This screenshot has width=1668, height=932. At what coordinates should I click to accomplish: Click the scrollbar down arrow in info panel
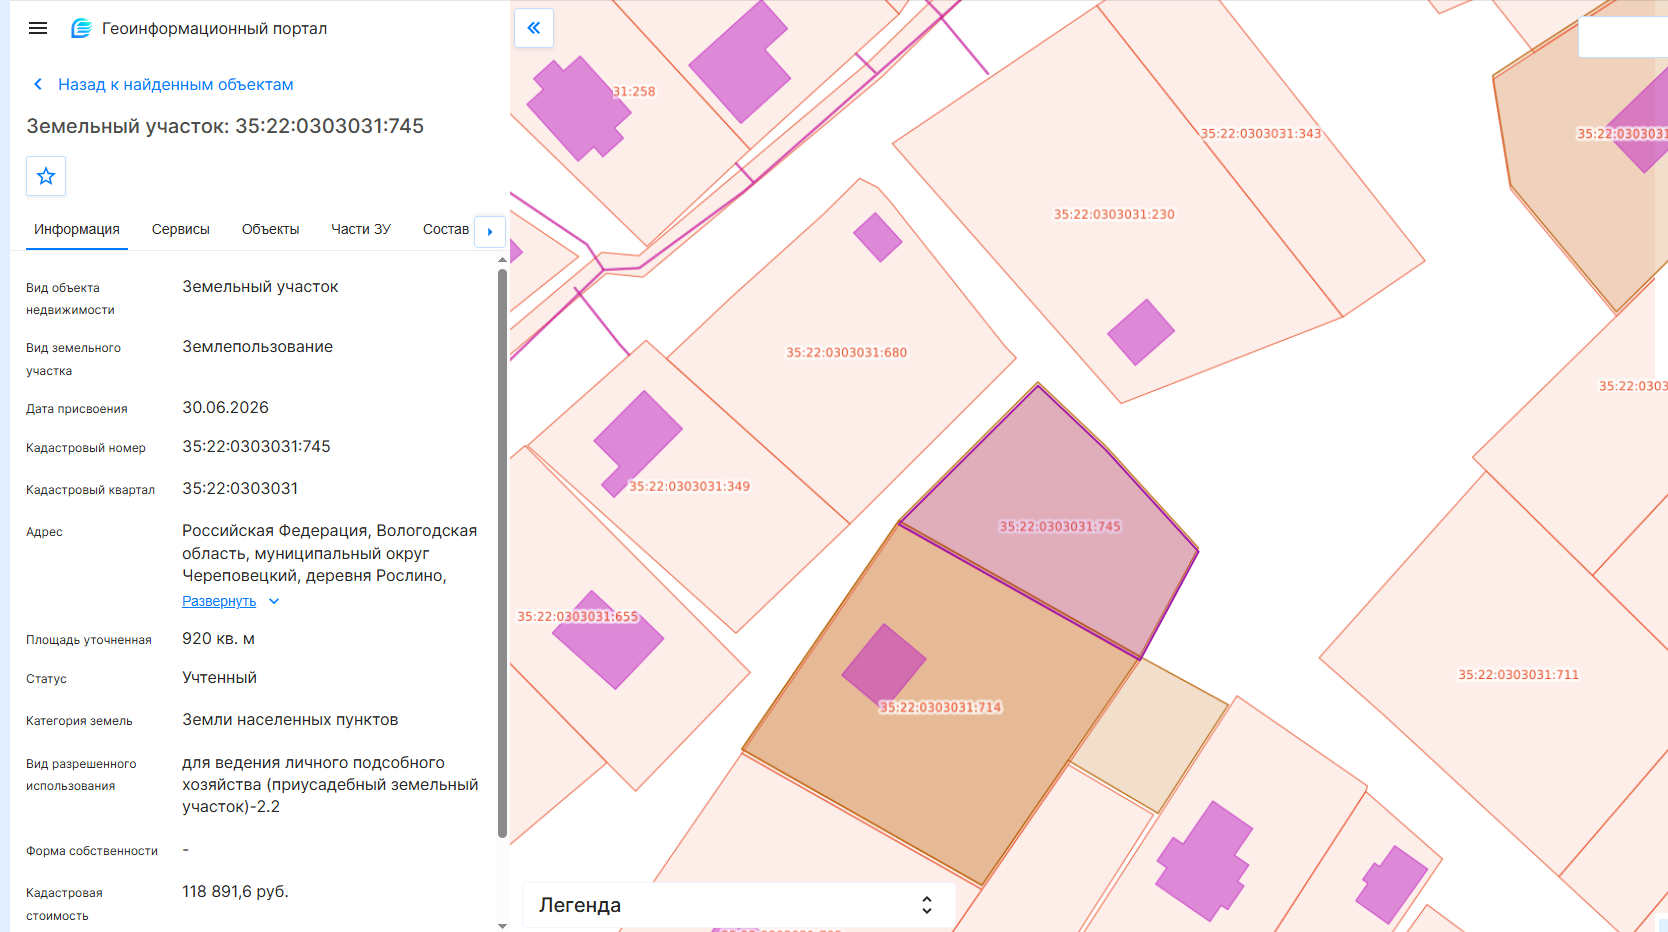502,926
